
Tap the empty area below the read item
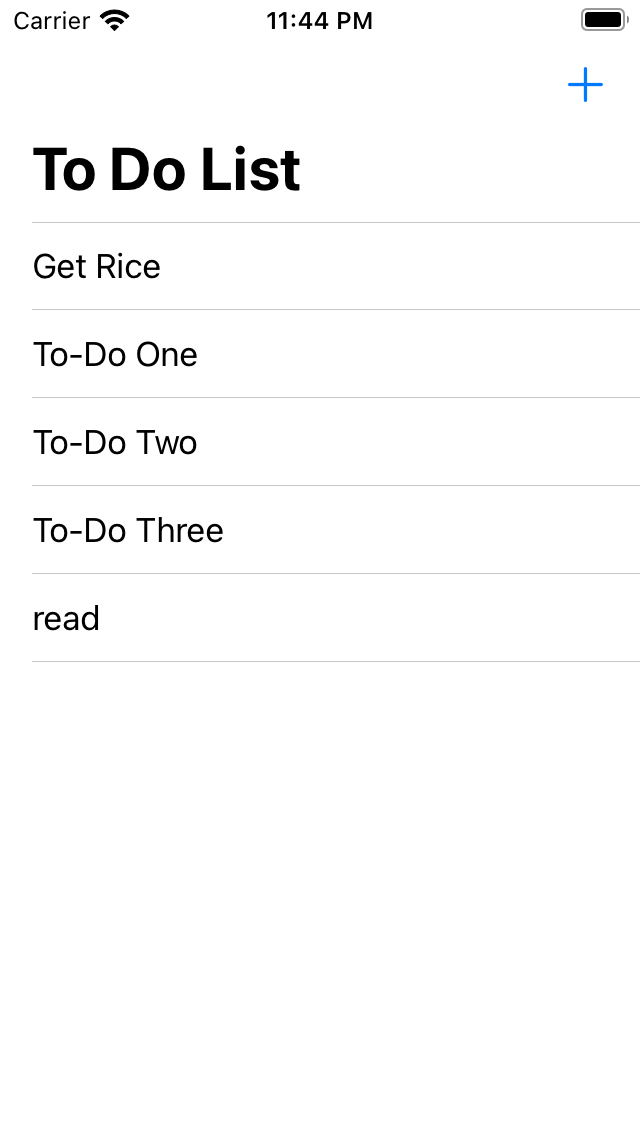[x=320, y=898]
